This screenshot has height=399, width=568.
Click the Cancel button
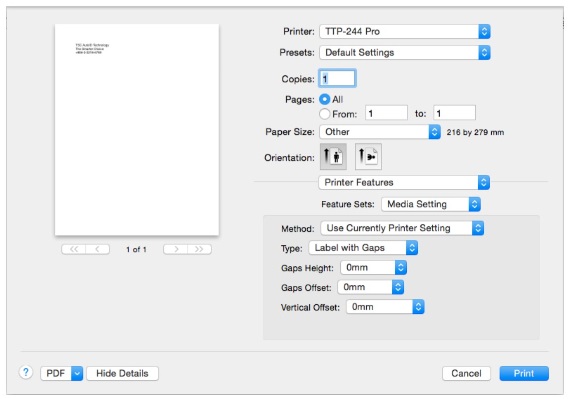pos(466,373)
